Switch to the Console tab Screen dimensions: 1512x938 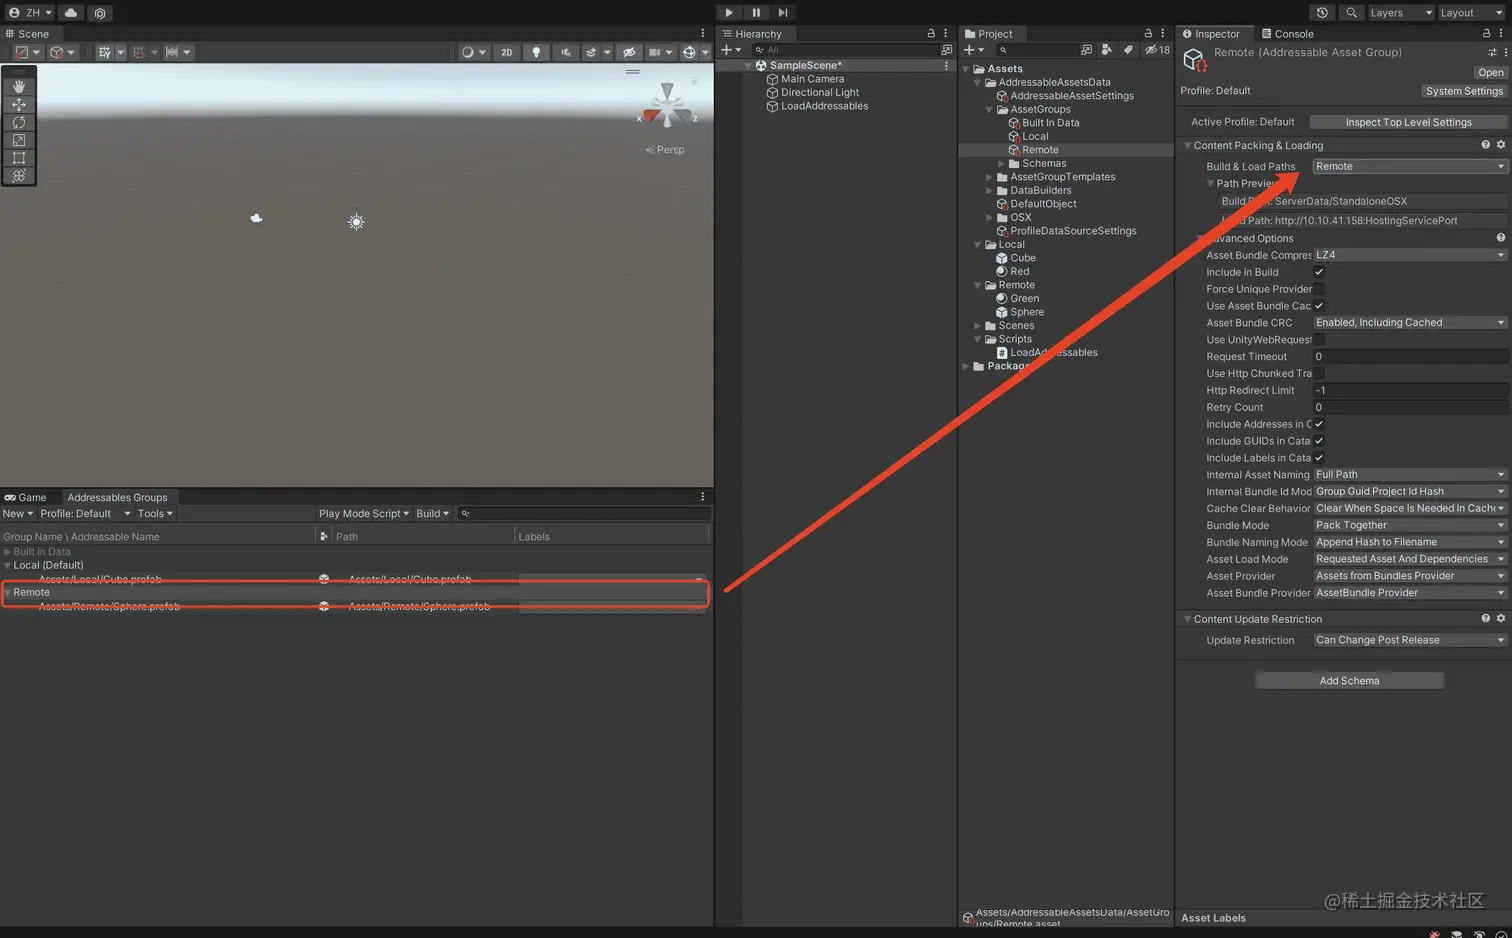pos(1287,34)
